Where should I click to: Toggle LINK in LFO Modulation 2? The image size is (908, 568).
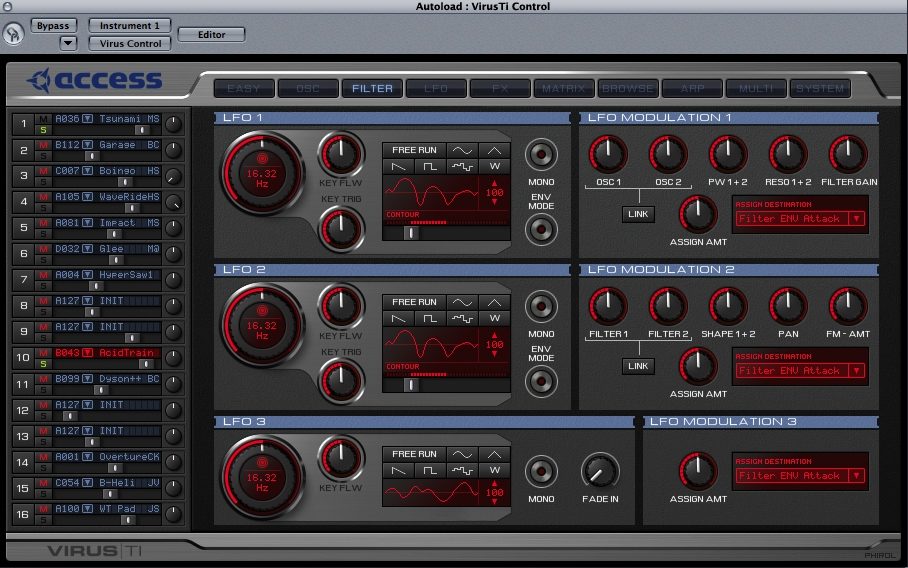coord(638,367)
